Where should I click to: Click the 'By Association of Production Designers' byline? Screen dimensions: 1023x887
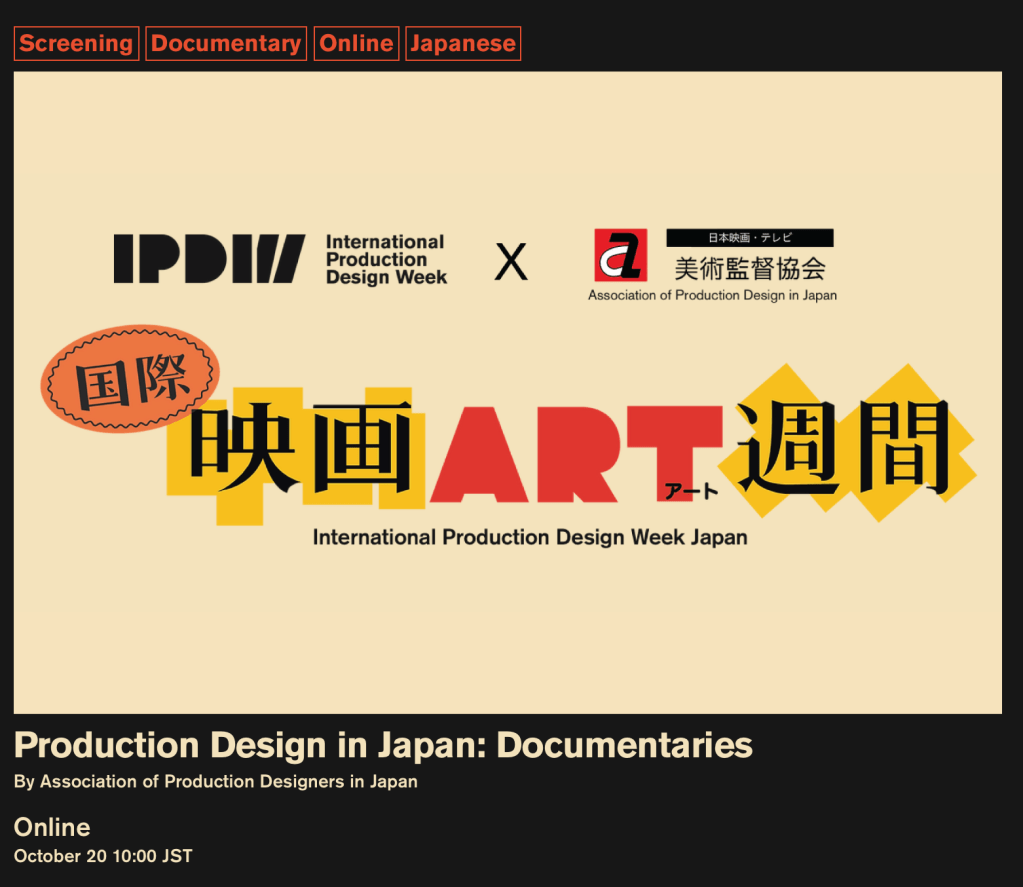tap(216, 782)
